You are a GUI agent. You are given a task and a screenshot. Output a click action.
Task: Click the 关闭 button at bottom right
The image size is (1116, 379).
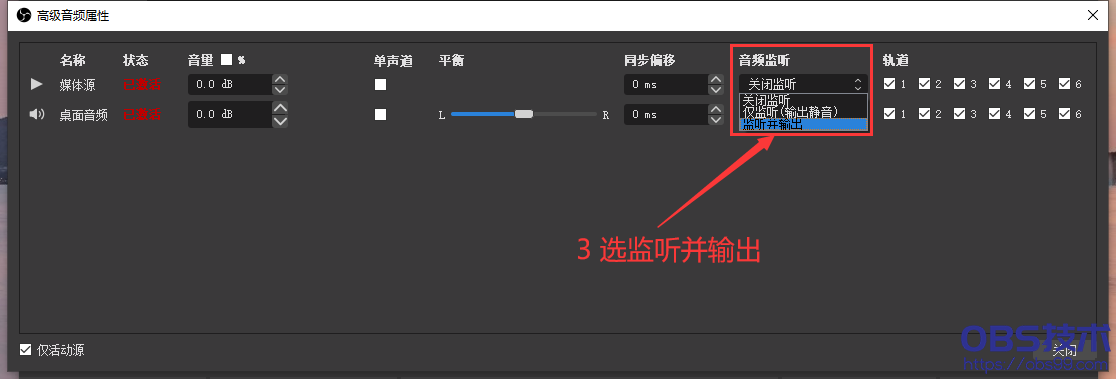point(1064,350)
